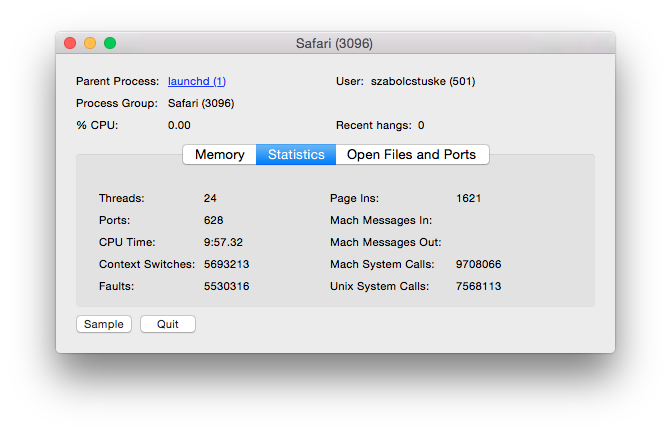Click the Process Group value Safari (3096)

(201, 104)
